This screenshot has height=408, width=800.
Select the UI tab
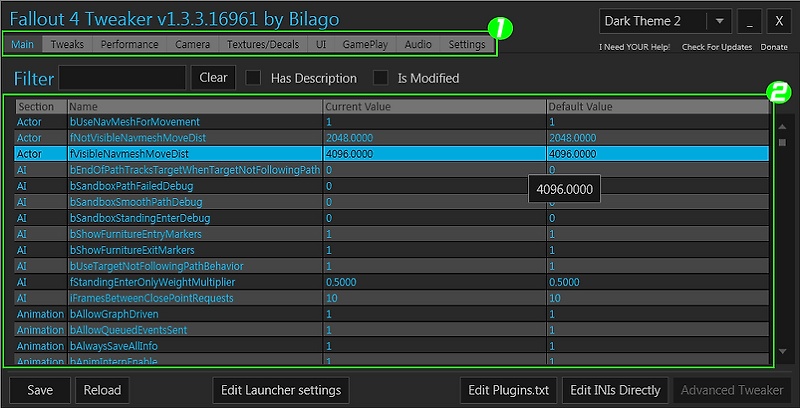(321, 44)
